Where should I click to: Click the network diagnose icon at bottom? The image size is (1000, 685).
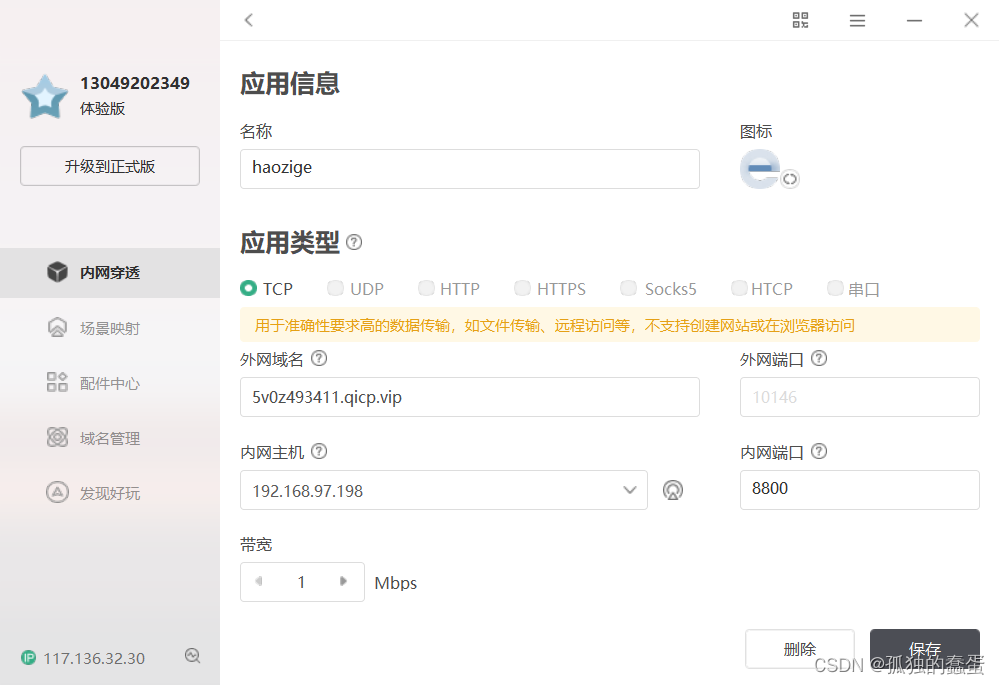[193, 656]
